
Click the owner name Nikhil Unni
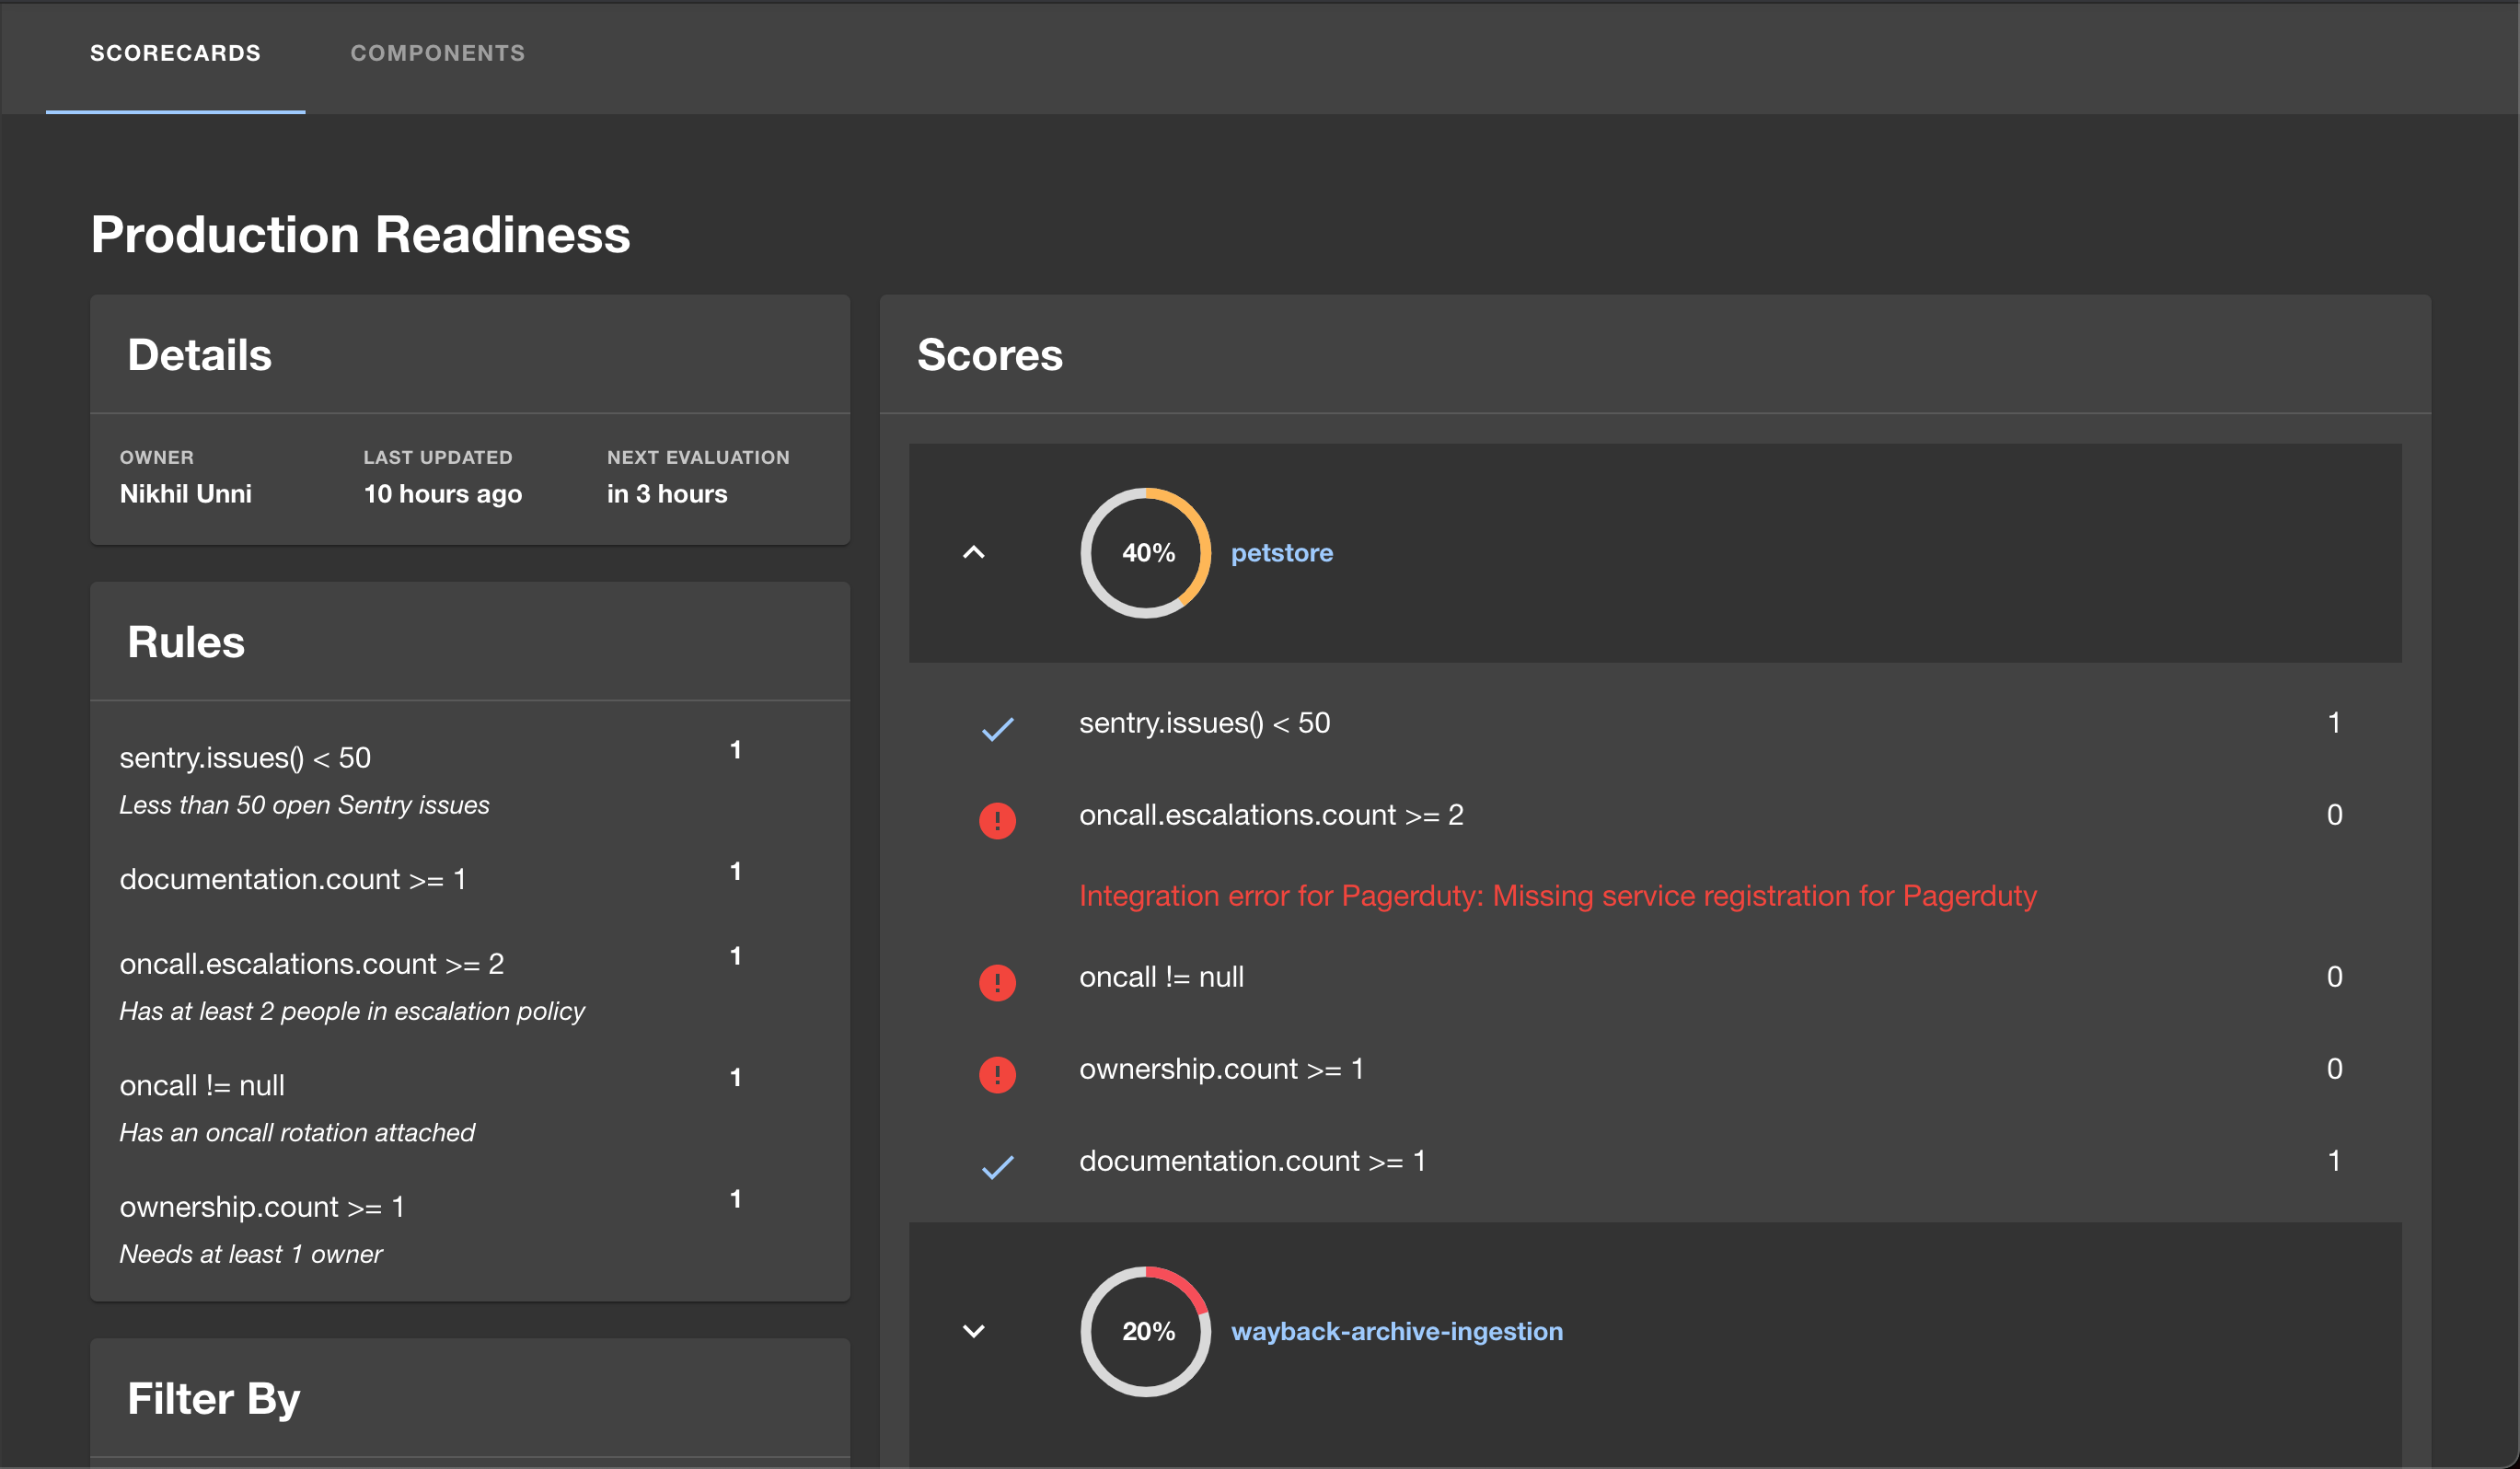tap(185, 494)
